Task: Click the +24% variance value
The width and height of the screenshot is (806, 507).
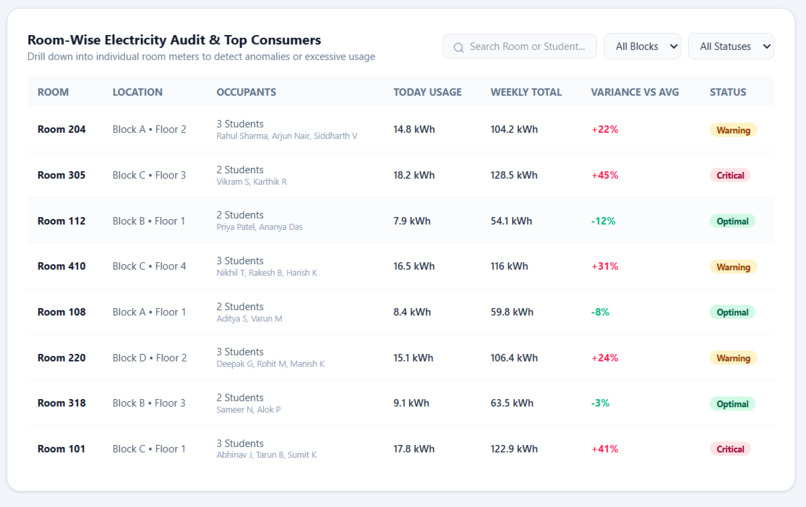Action: click(604, 358)
